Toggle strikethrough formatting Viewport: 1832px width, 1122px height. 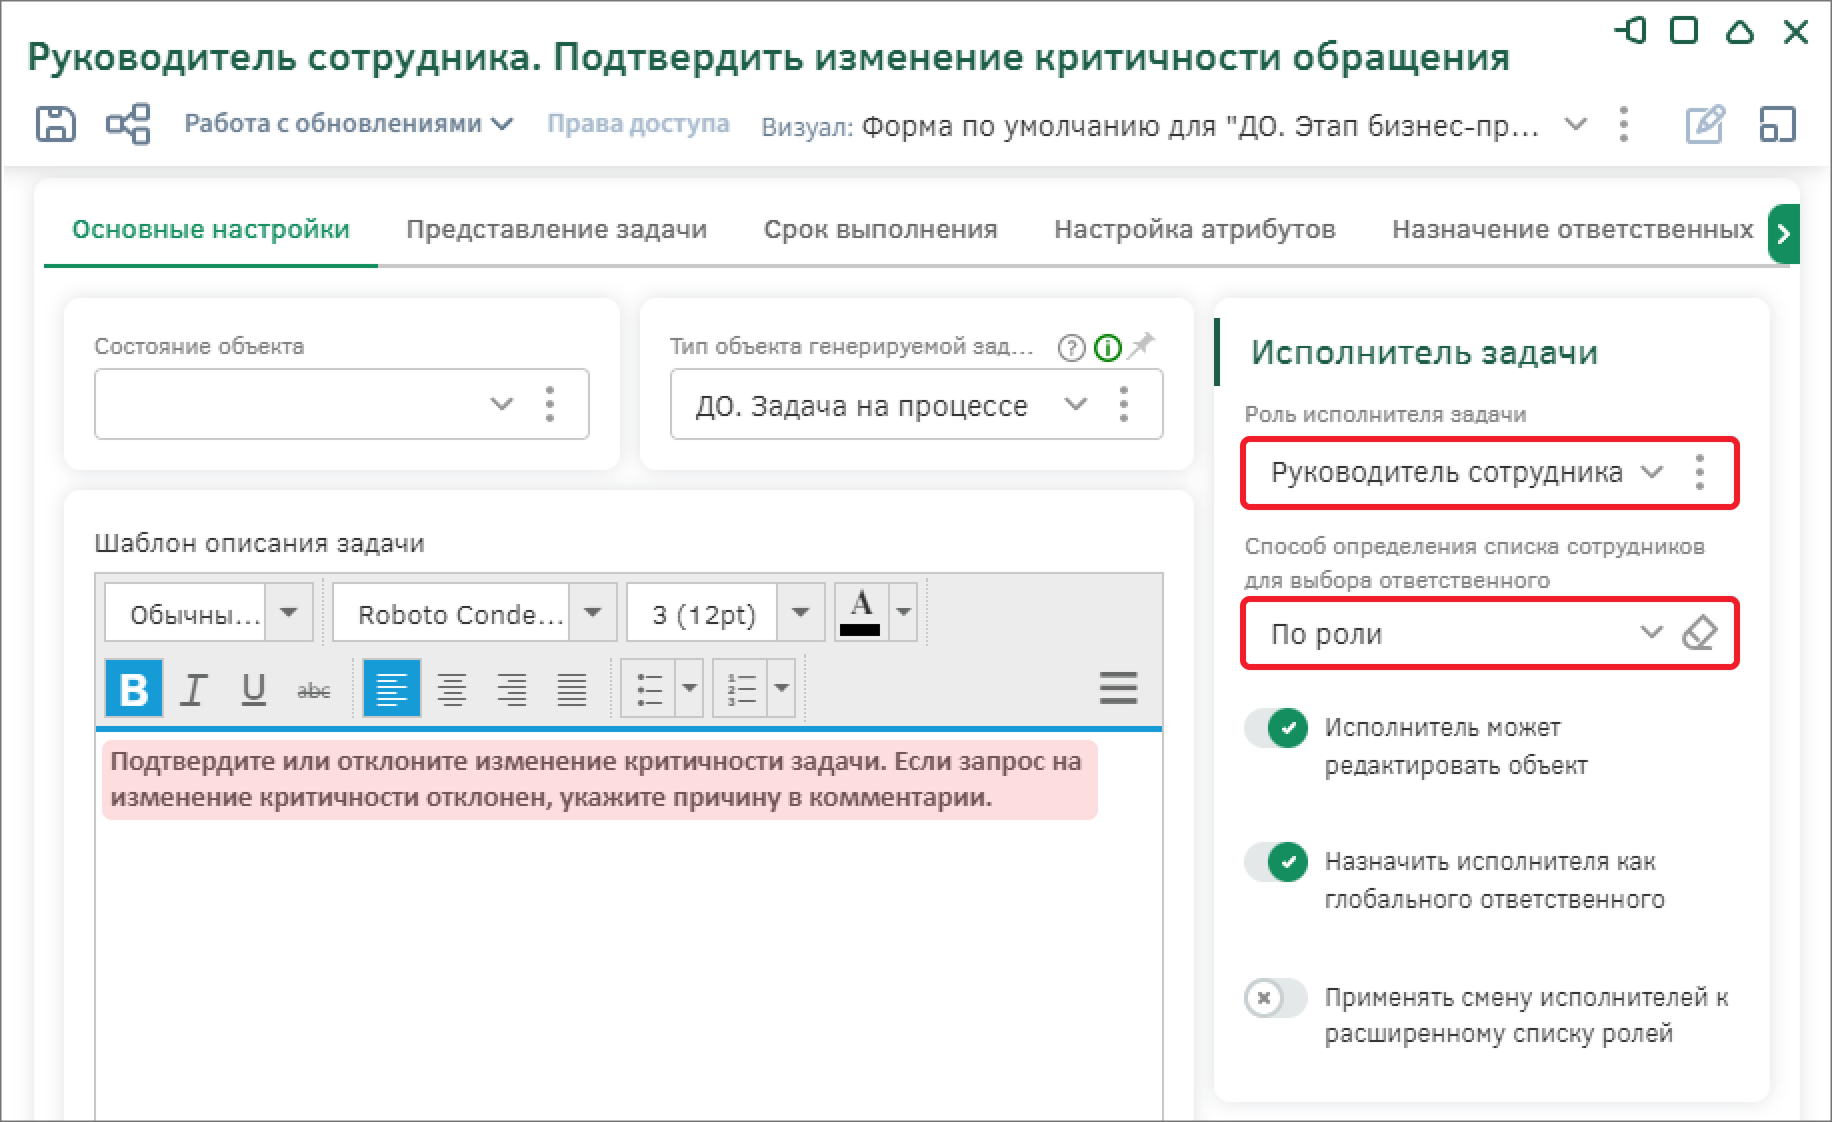pos(314,689)
